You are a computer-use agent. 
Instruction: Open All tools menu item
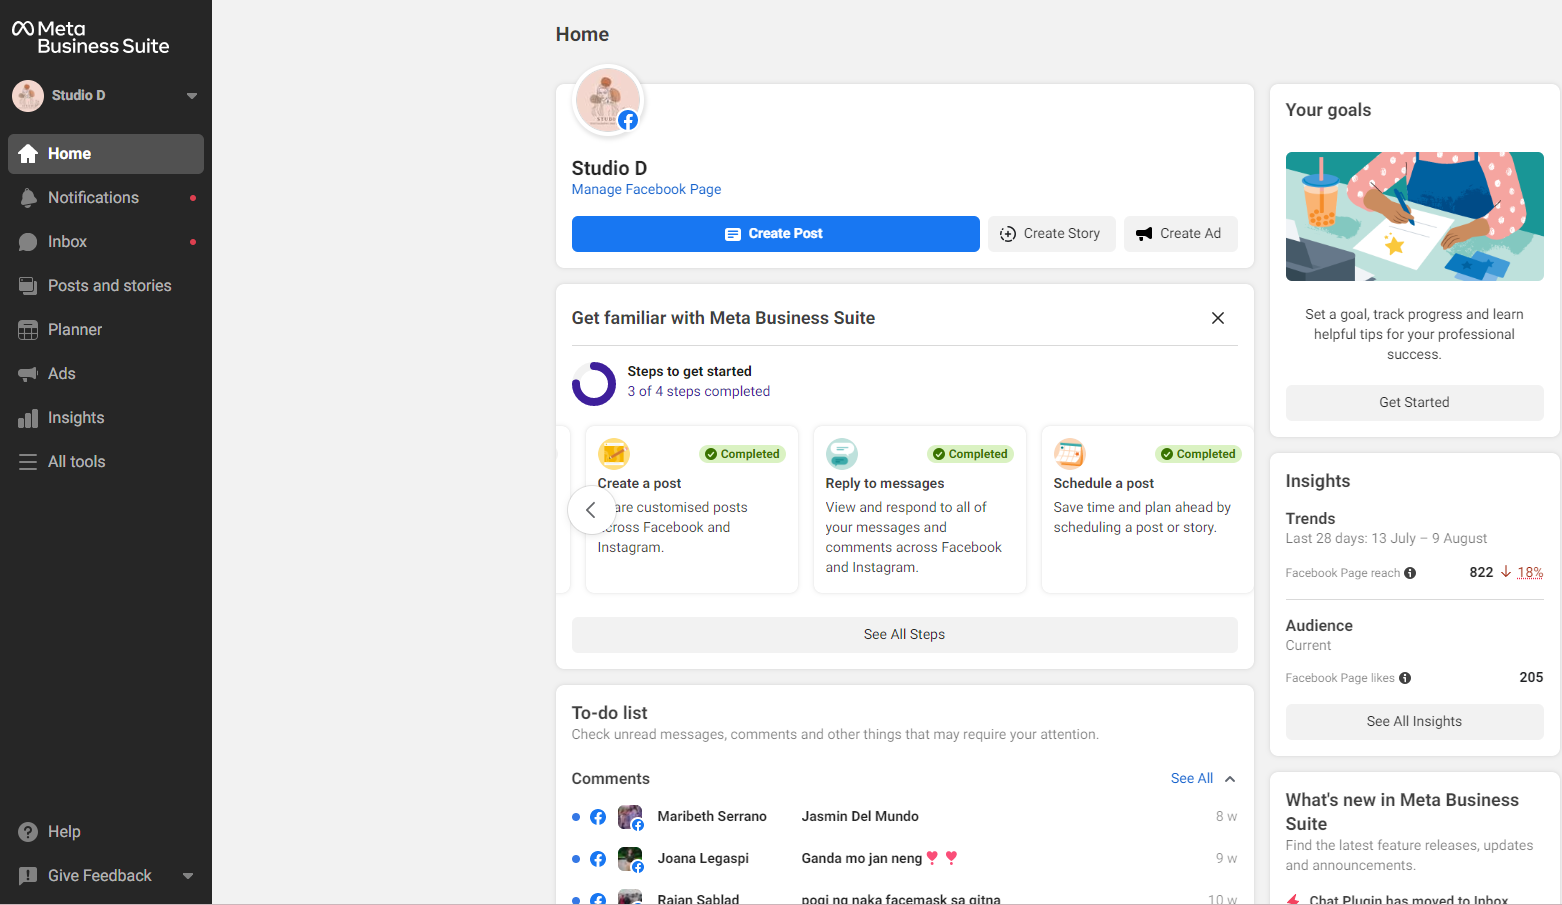click(x=76, y=462)
